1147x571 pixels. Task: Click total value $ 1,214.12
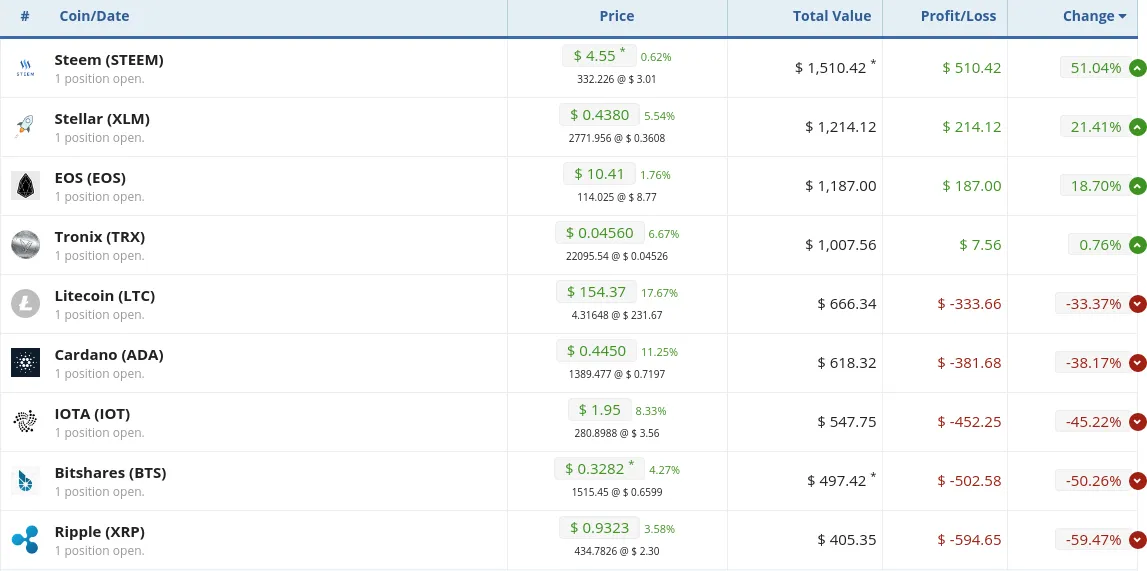[840, 127]
